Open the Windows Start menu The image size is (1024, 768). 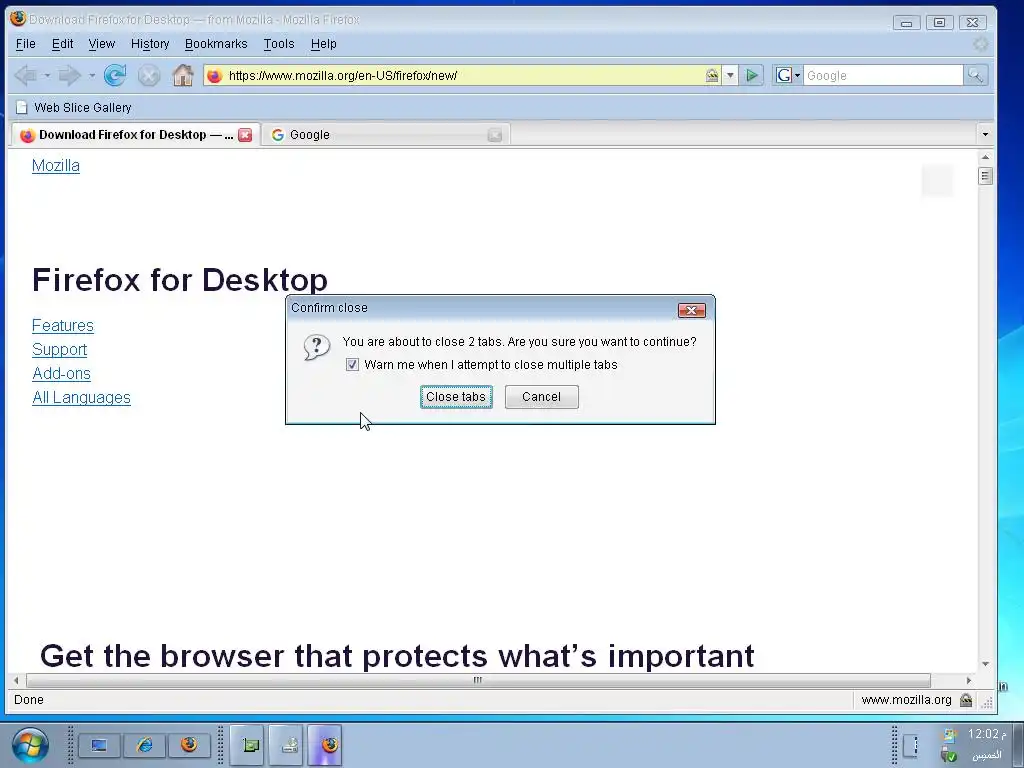[30, 745]
